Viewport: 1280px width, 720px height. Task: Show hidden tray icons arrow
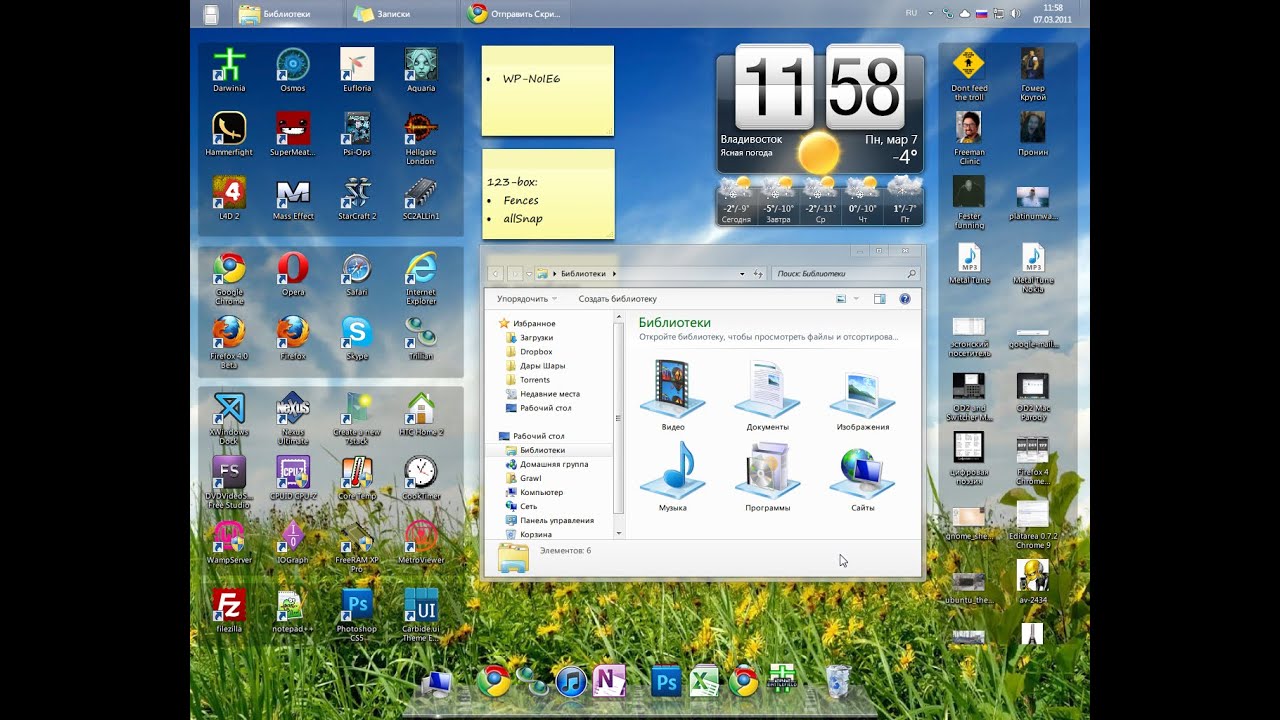coord(930,13)
